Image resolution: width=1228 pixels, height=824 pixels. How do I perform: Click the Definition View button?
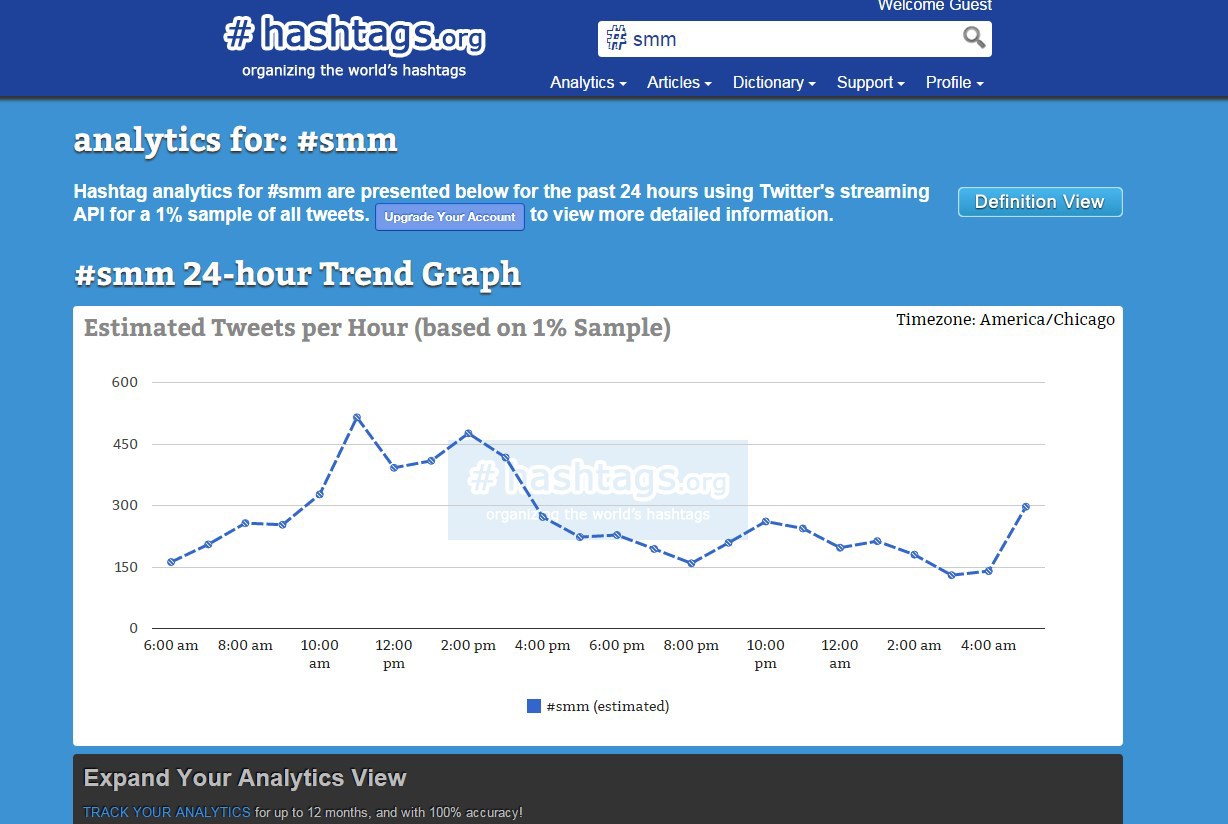(1040, 202)
